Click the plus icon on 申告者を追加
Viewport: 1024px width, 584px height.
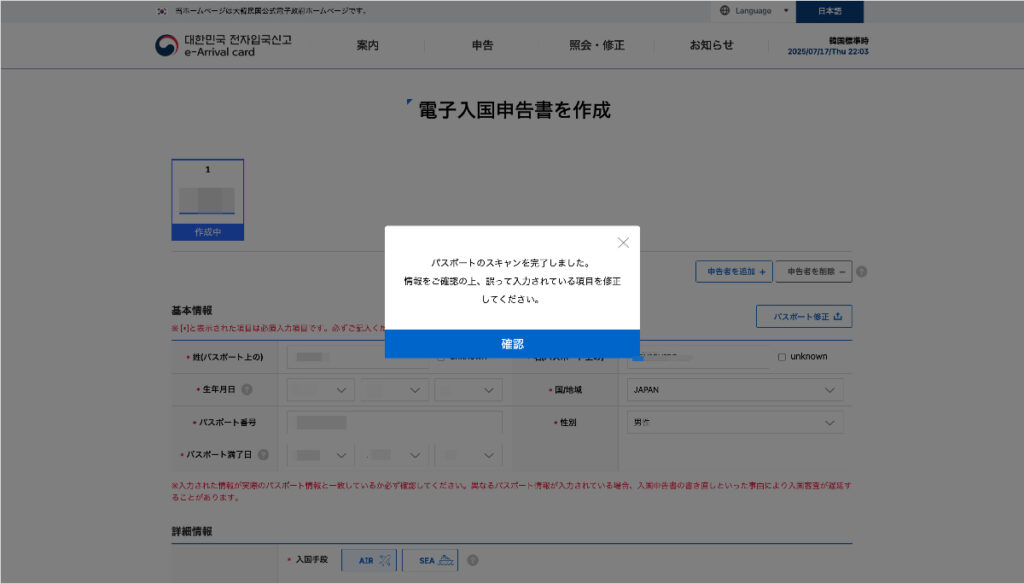pos(763,271)
